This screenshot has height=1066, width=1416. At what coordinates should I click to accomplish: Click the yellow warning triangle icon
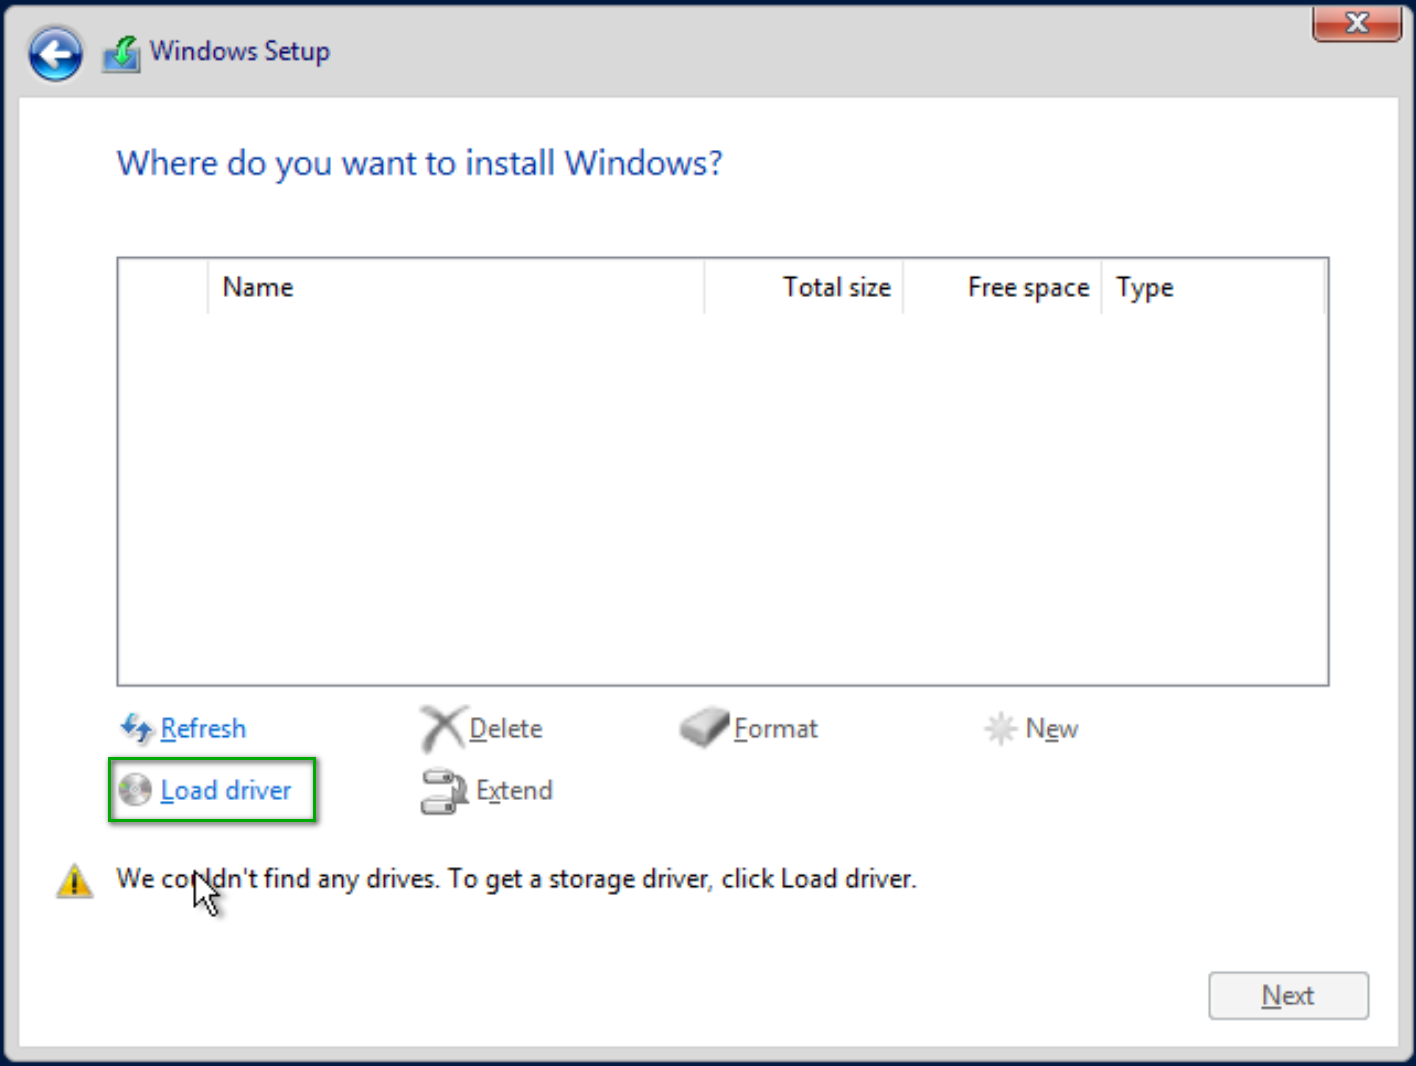(74, 881)
